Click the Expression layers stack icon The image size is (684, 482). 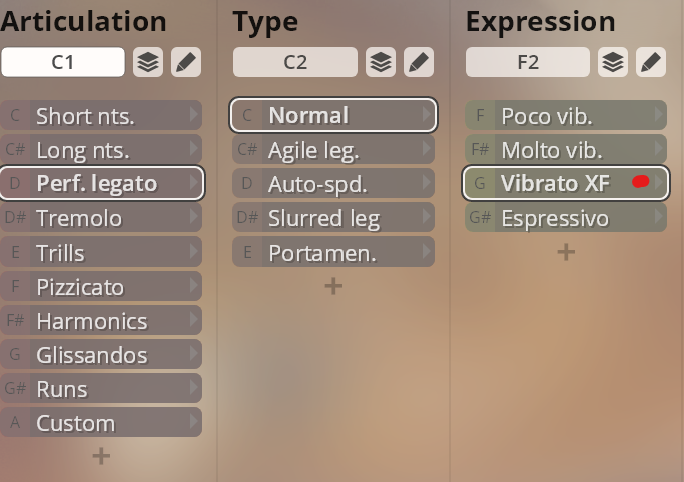613,62
